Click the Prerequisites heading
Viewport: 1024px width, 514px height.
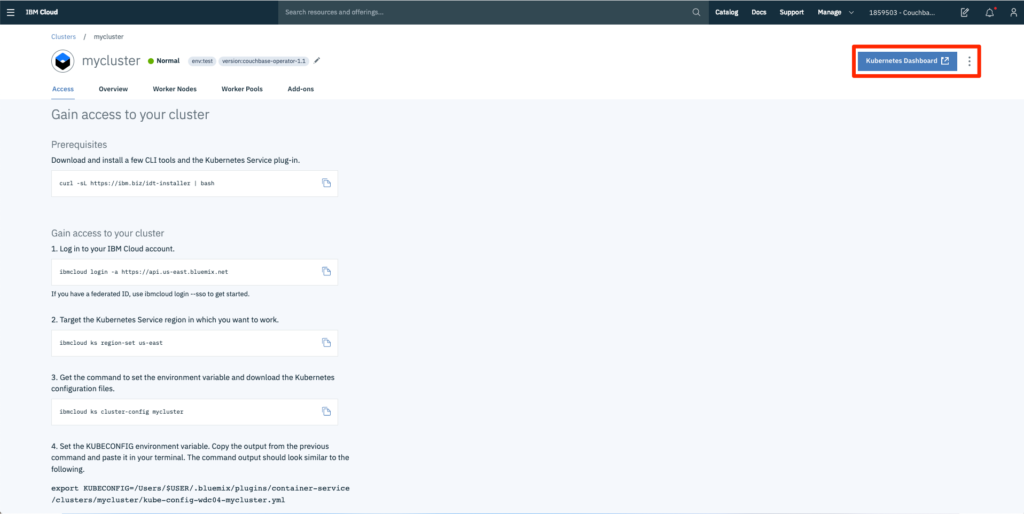point(79,144)
